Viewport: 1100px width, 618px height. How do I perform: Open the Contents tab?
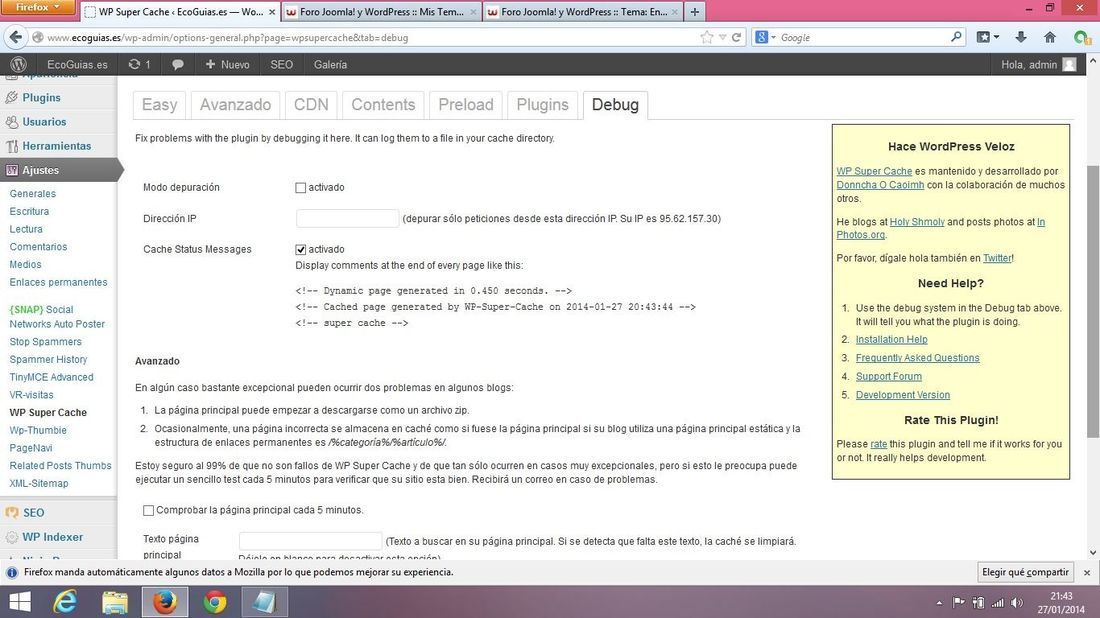click(383, 105)
